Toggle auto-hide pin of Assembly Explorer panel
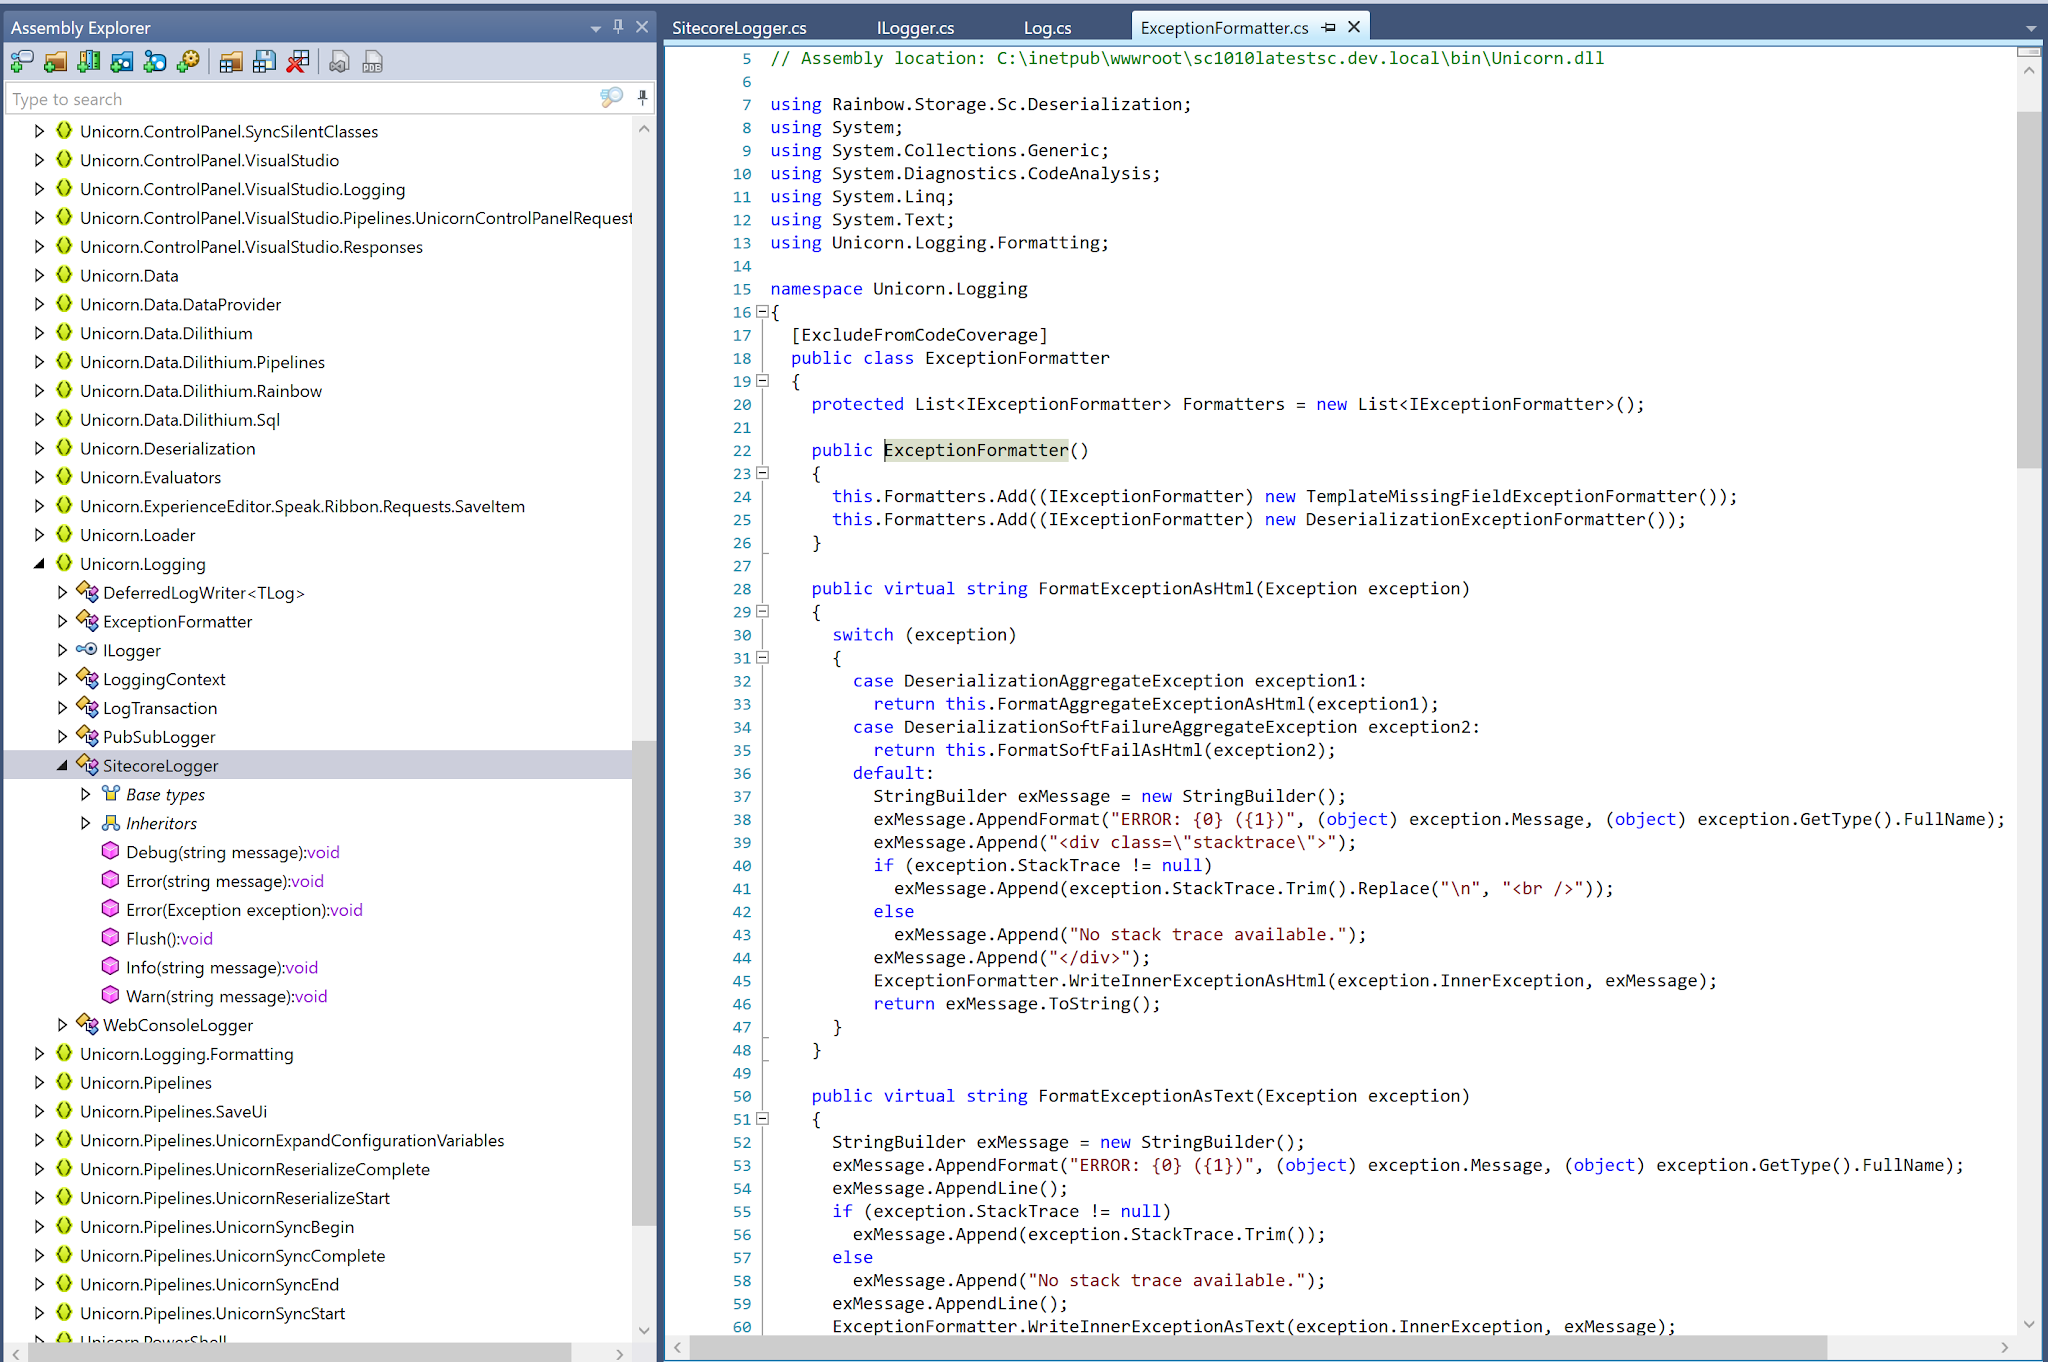 [618, 27]
